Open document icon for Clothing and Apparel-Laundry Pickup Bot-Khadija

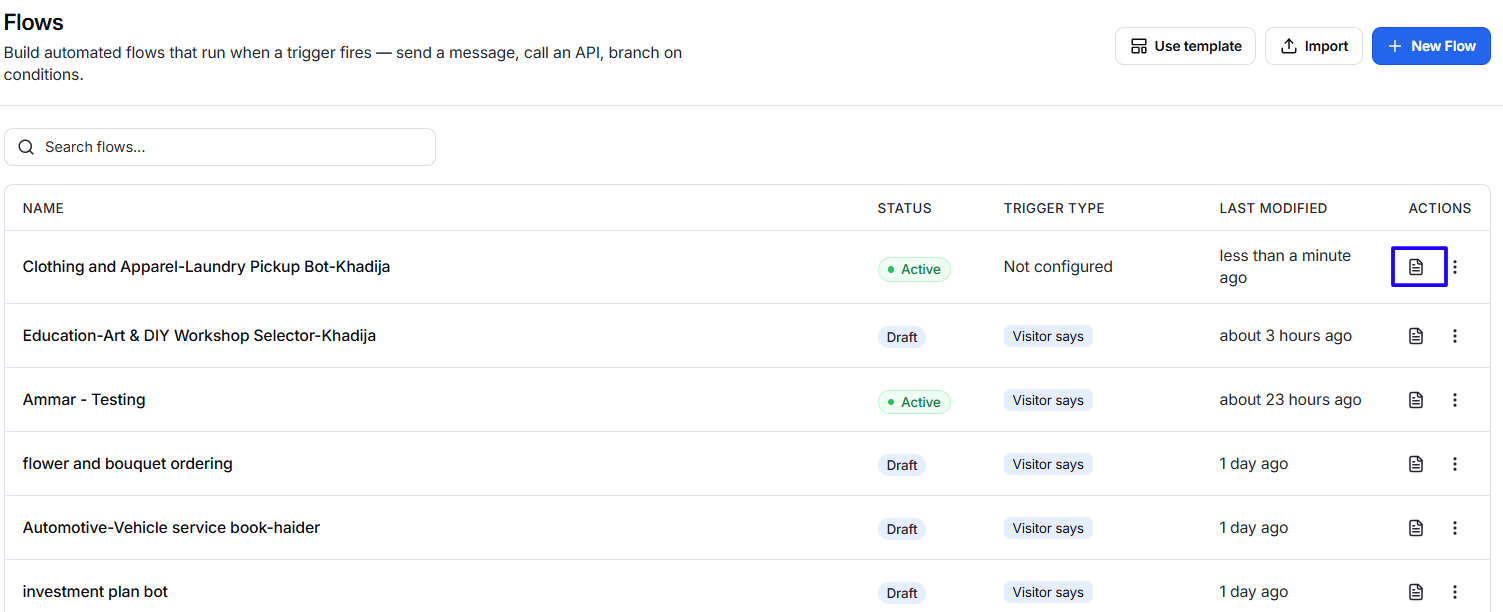1415,267
